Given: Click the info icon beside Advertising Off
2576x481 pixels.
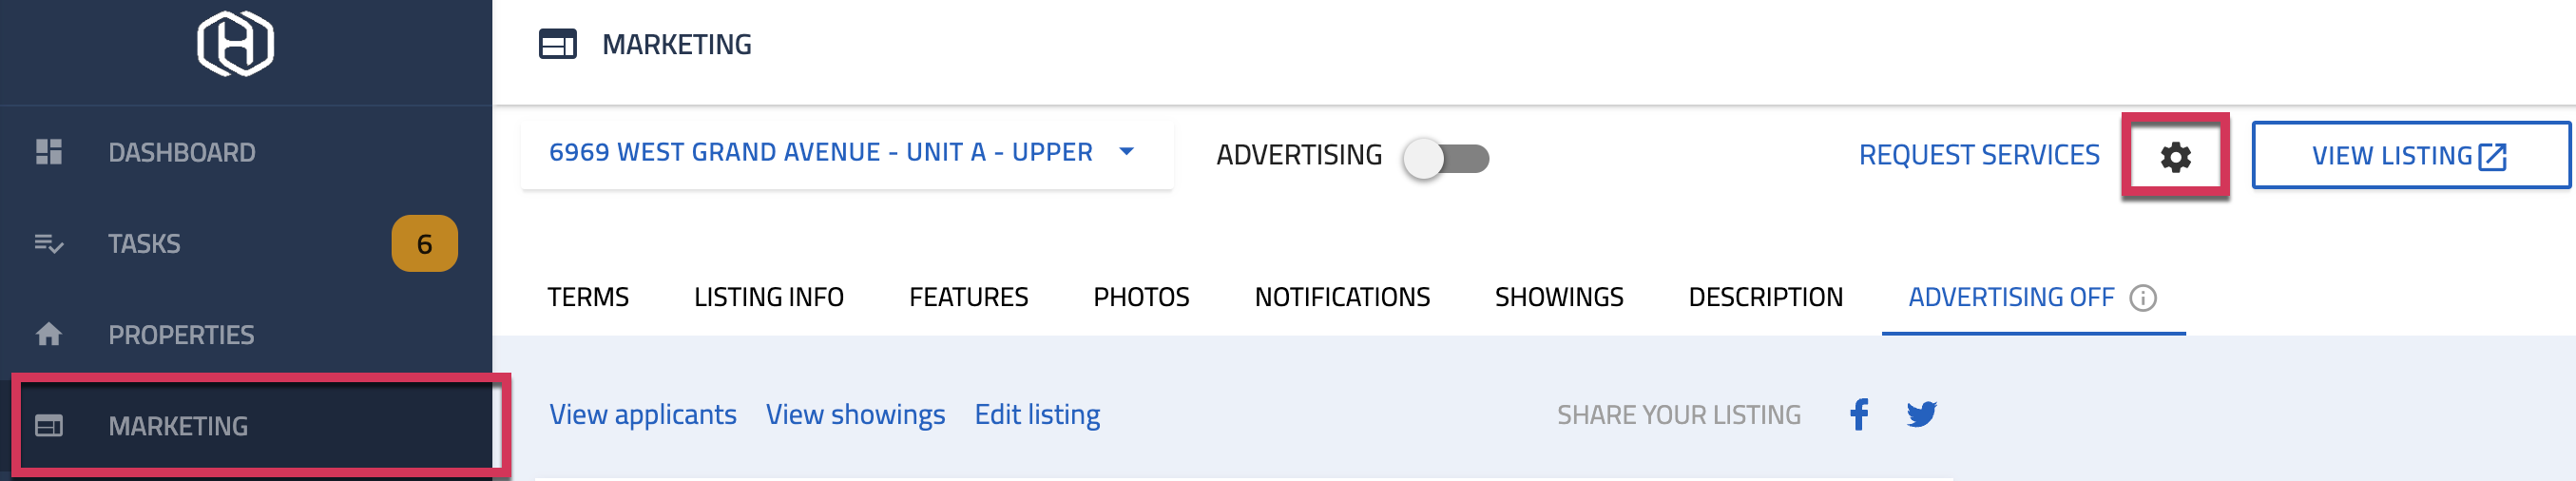Looking at the screenshot, I should tap(2142, 298).
